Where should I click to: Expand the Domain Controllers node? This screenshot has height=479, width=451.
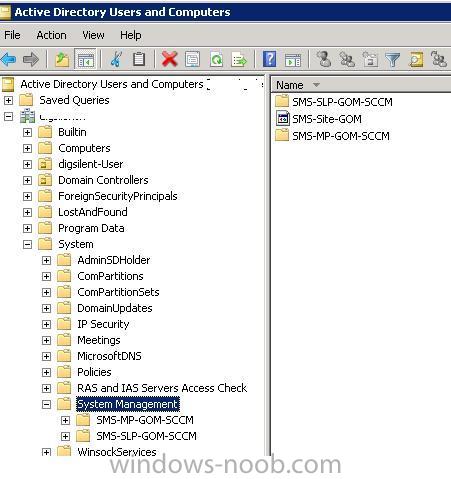click(27, 180)
